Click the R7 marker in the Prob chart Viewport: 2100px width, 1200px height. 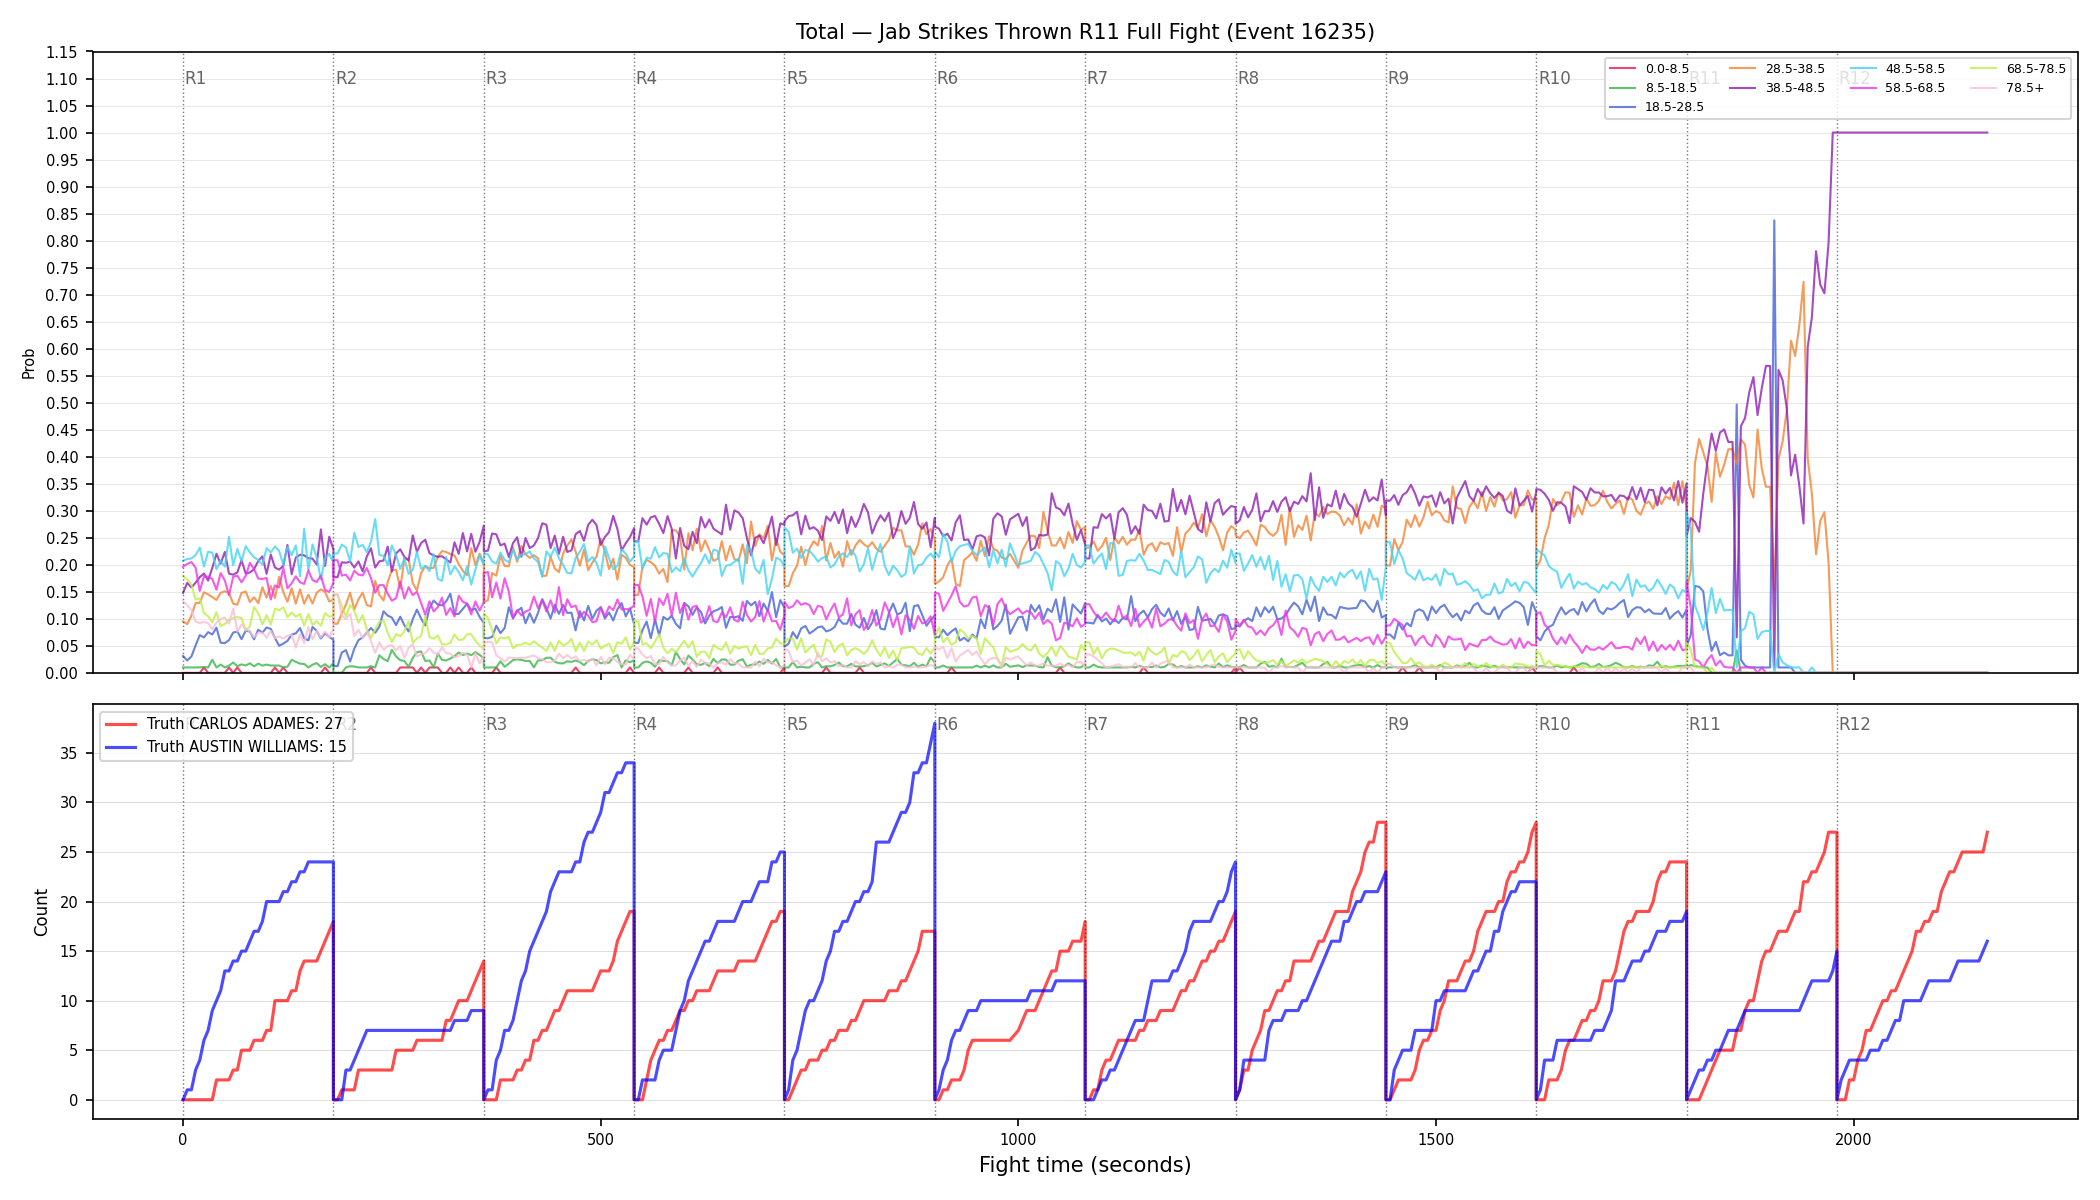click(x=1098, y=78)
